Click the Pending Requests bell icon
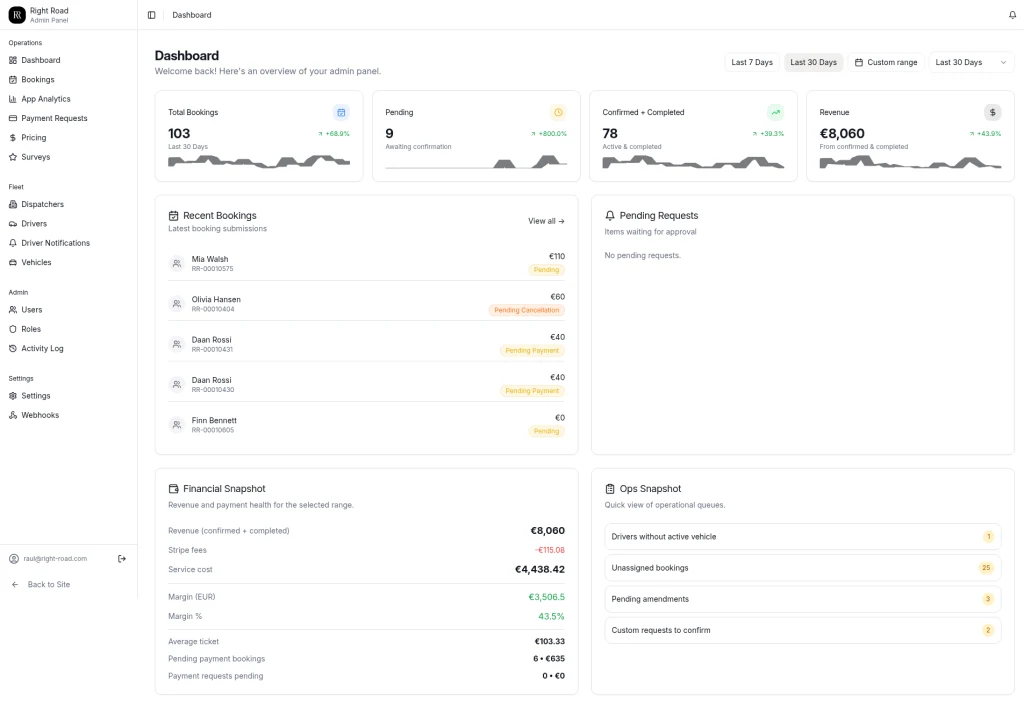This screenshot has width=1024, height=712. 610,216
